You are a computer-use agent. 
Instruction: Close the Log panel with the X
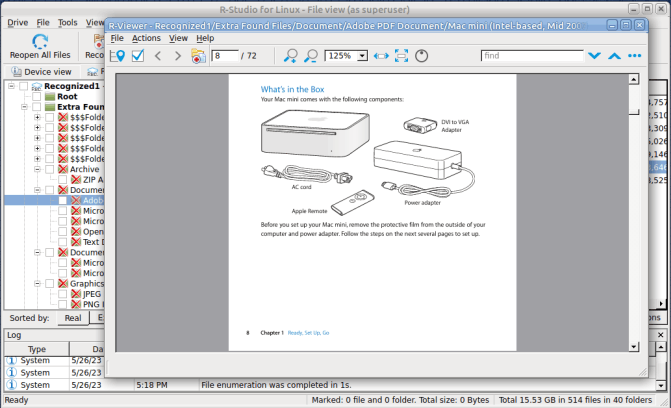660,335
